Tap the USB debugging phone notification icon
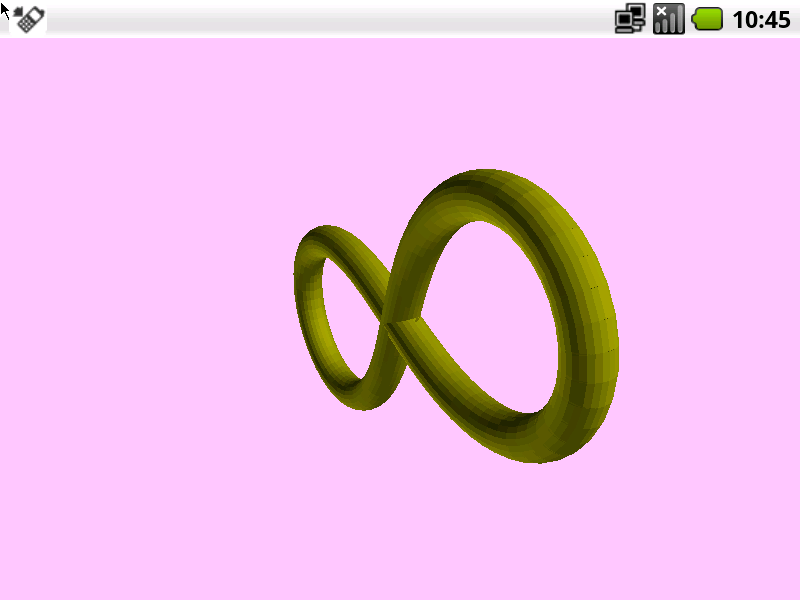 [x=29, y=19]
